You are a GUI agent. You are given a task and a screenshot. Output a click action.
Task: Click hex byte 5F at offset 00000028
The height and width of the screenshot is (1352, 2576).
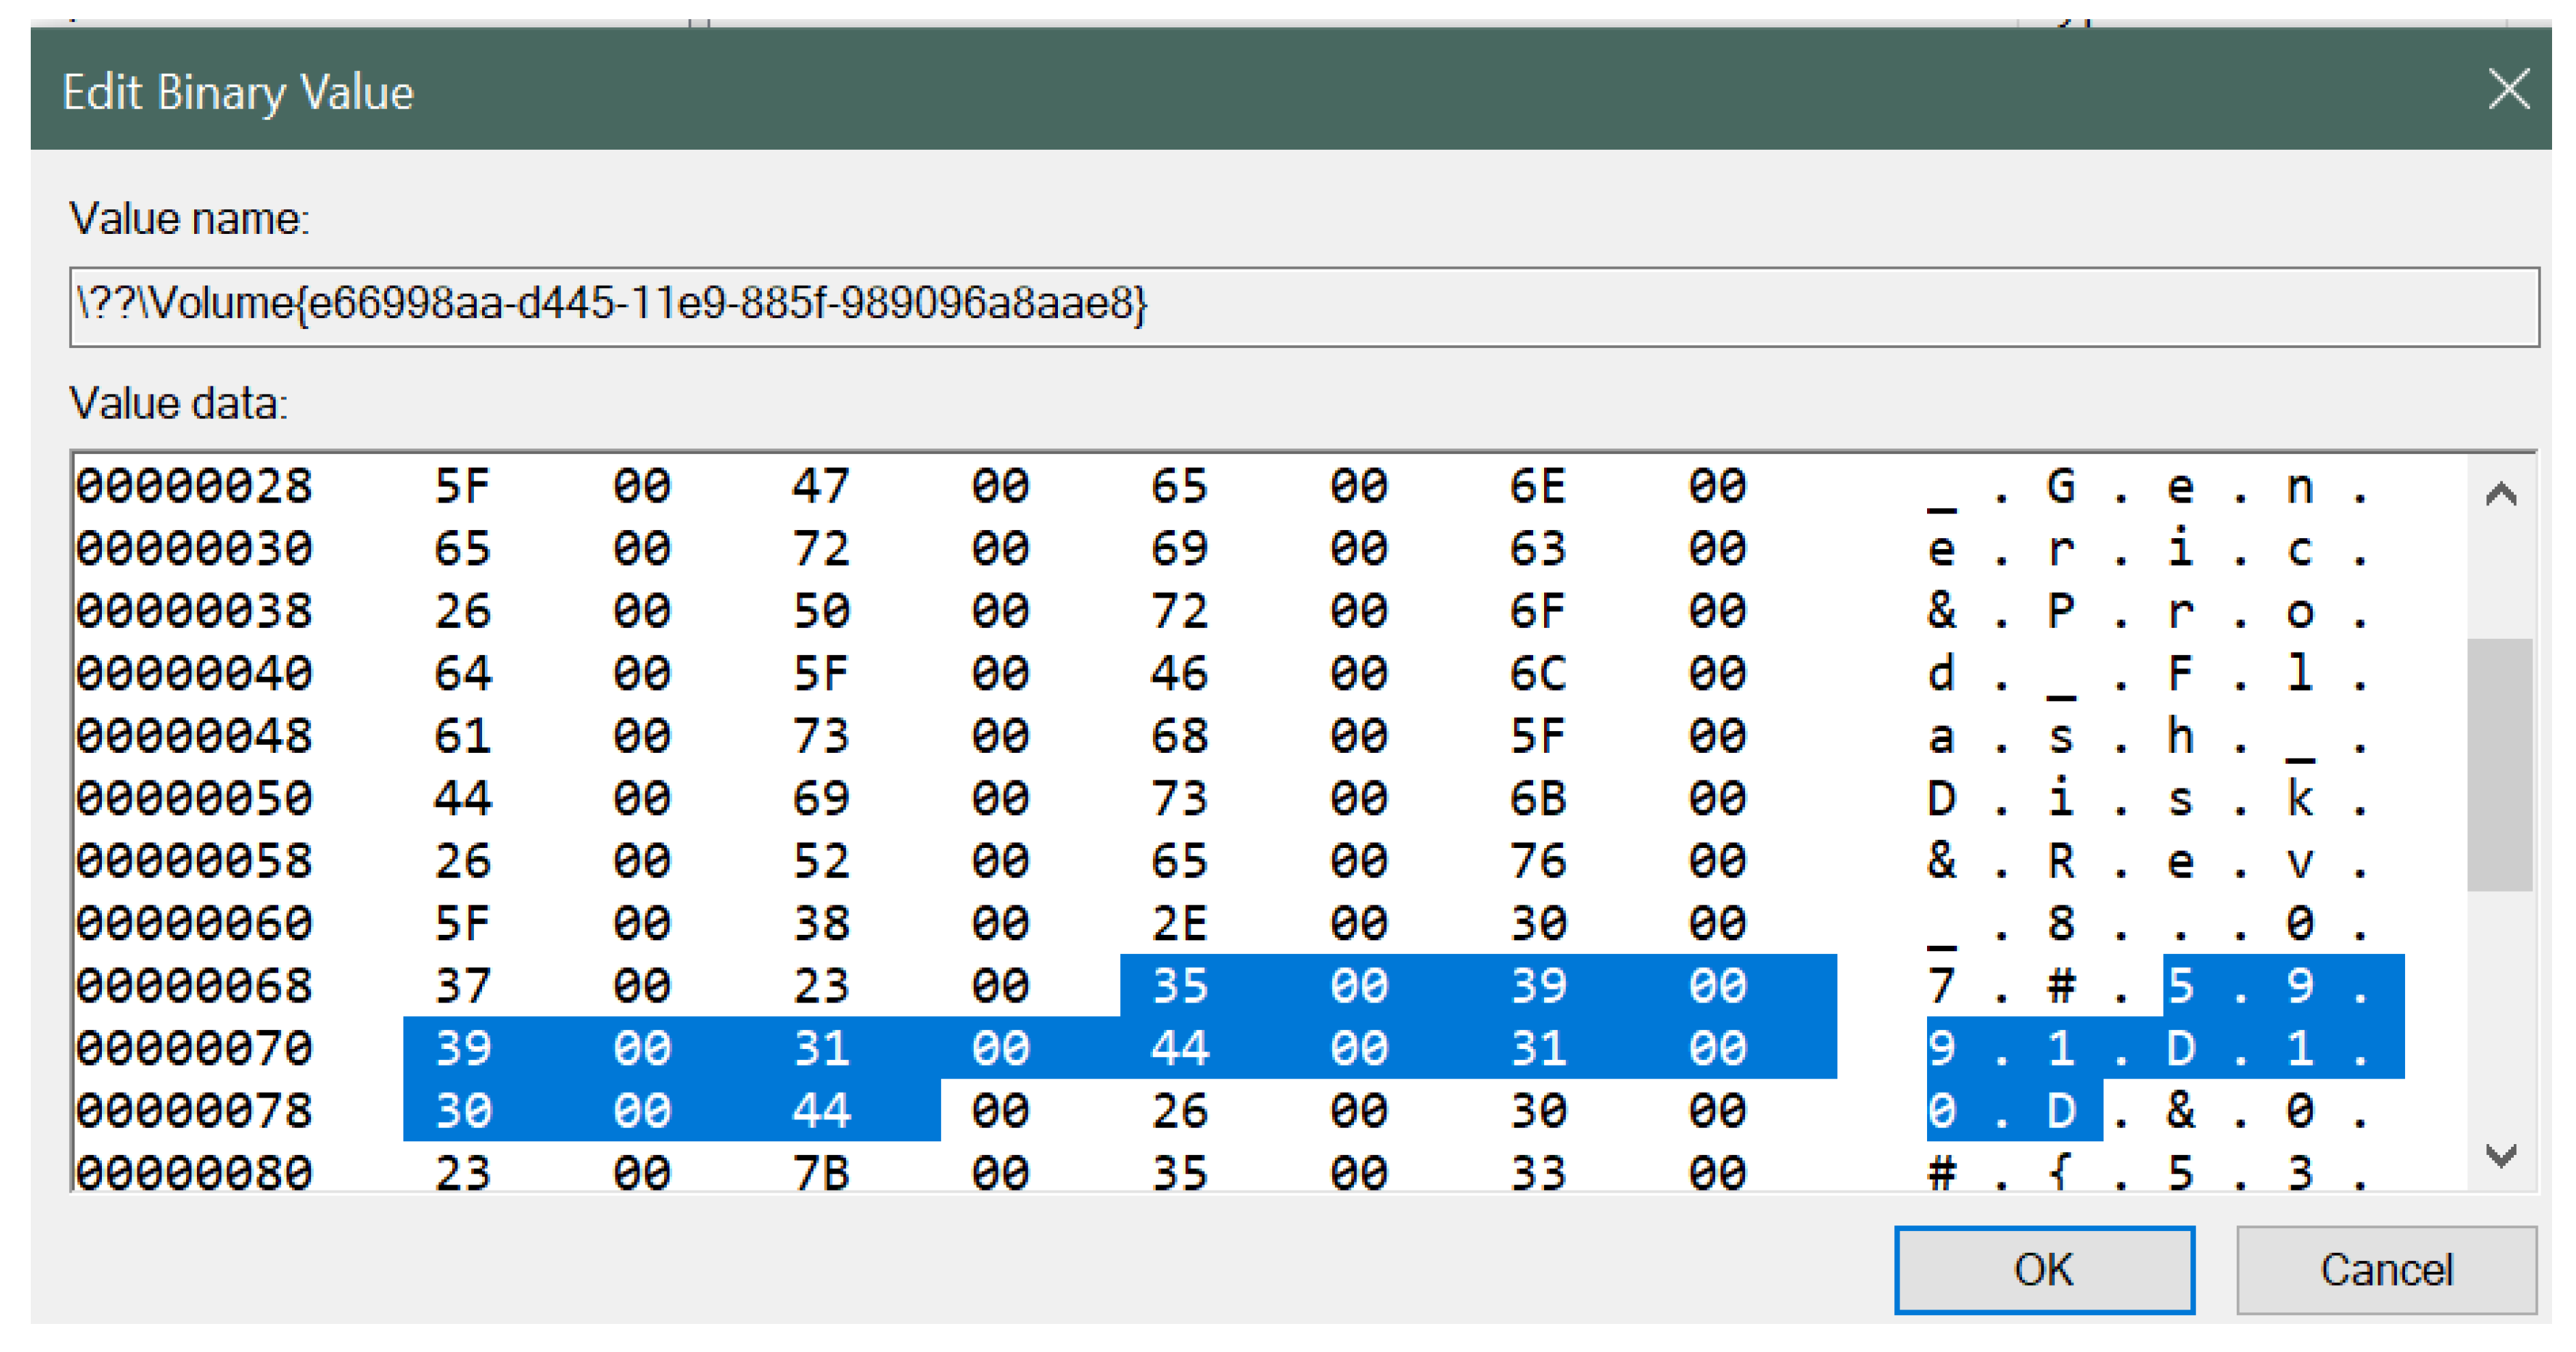pyautogui.click(x=462, y=487)
